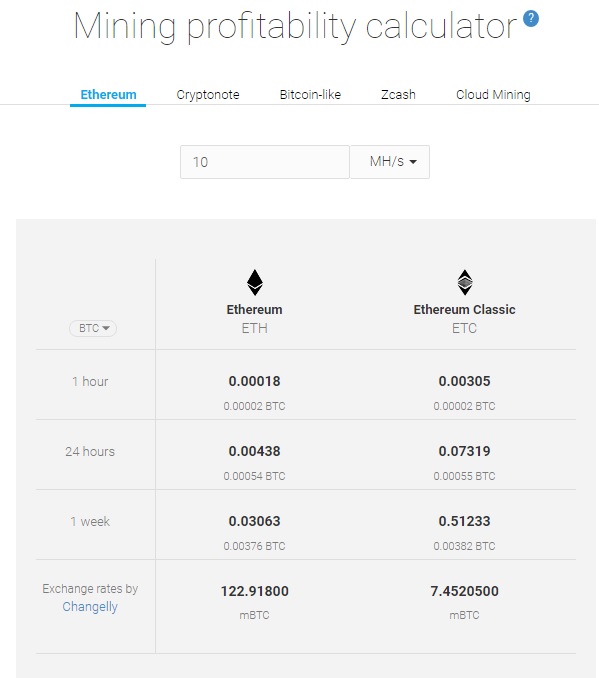The width and height of the screenshot is (599, 678).
Task: Click the Ethereum 1 hour value 0.00018
Action: pyautogui.click(x=254, y=381)
